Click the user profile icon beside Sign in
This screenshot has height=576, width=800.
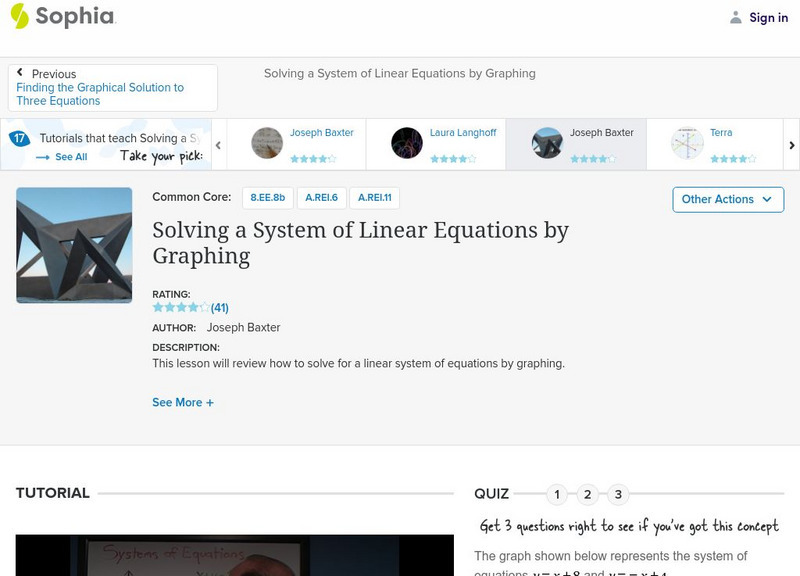pos(735,18)
